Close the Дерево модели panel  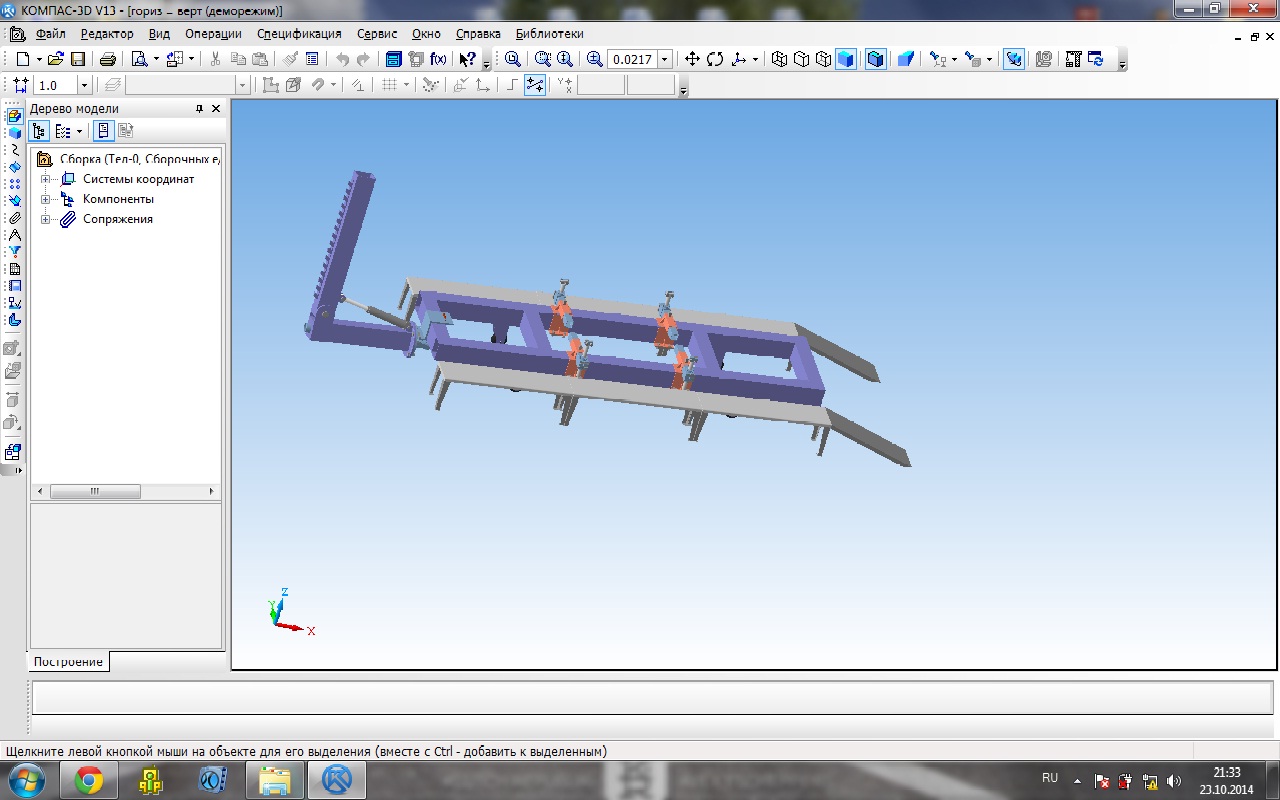[x=216, y=109]
